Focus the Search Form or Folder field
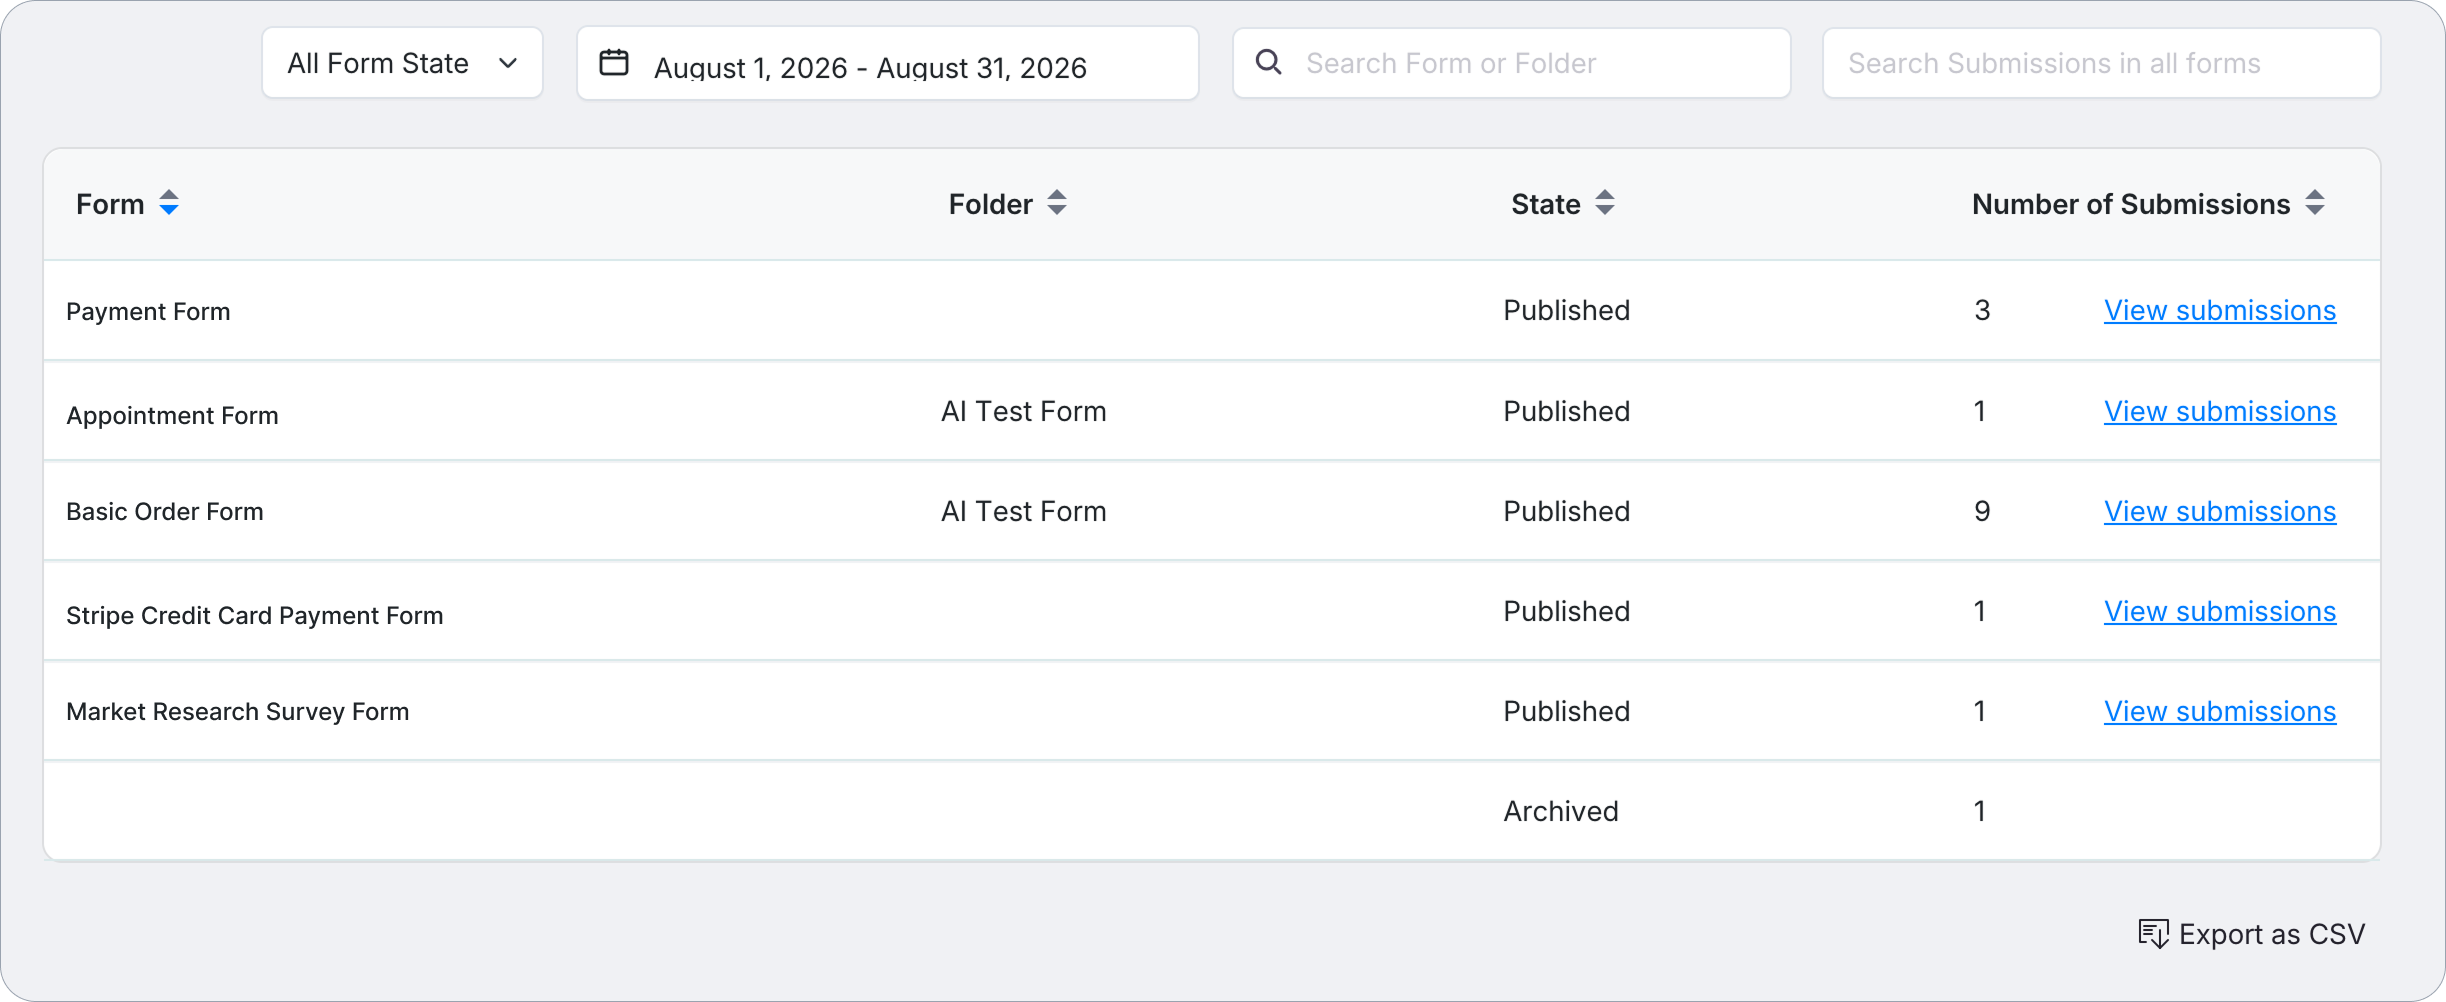Screen dimensions: 2446x1002 [1512, 63]
